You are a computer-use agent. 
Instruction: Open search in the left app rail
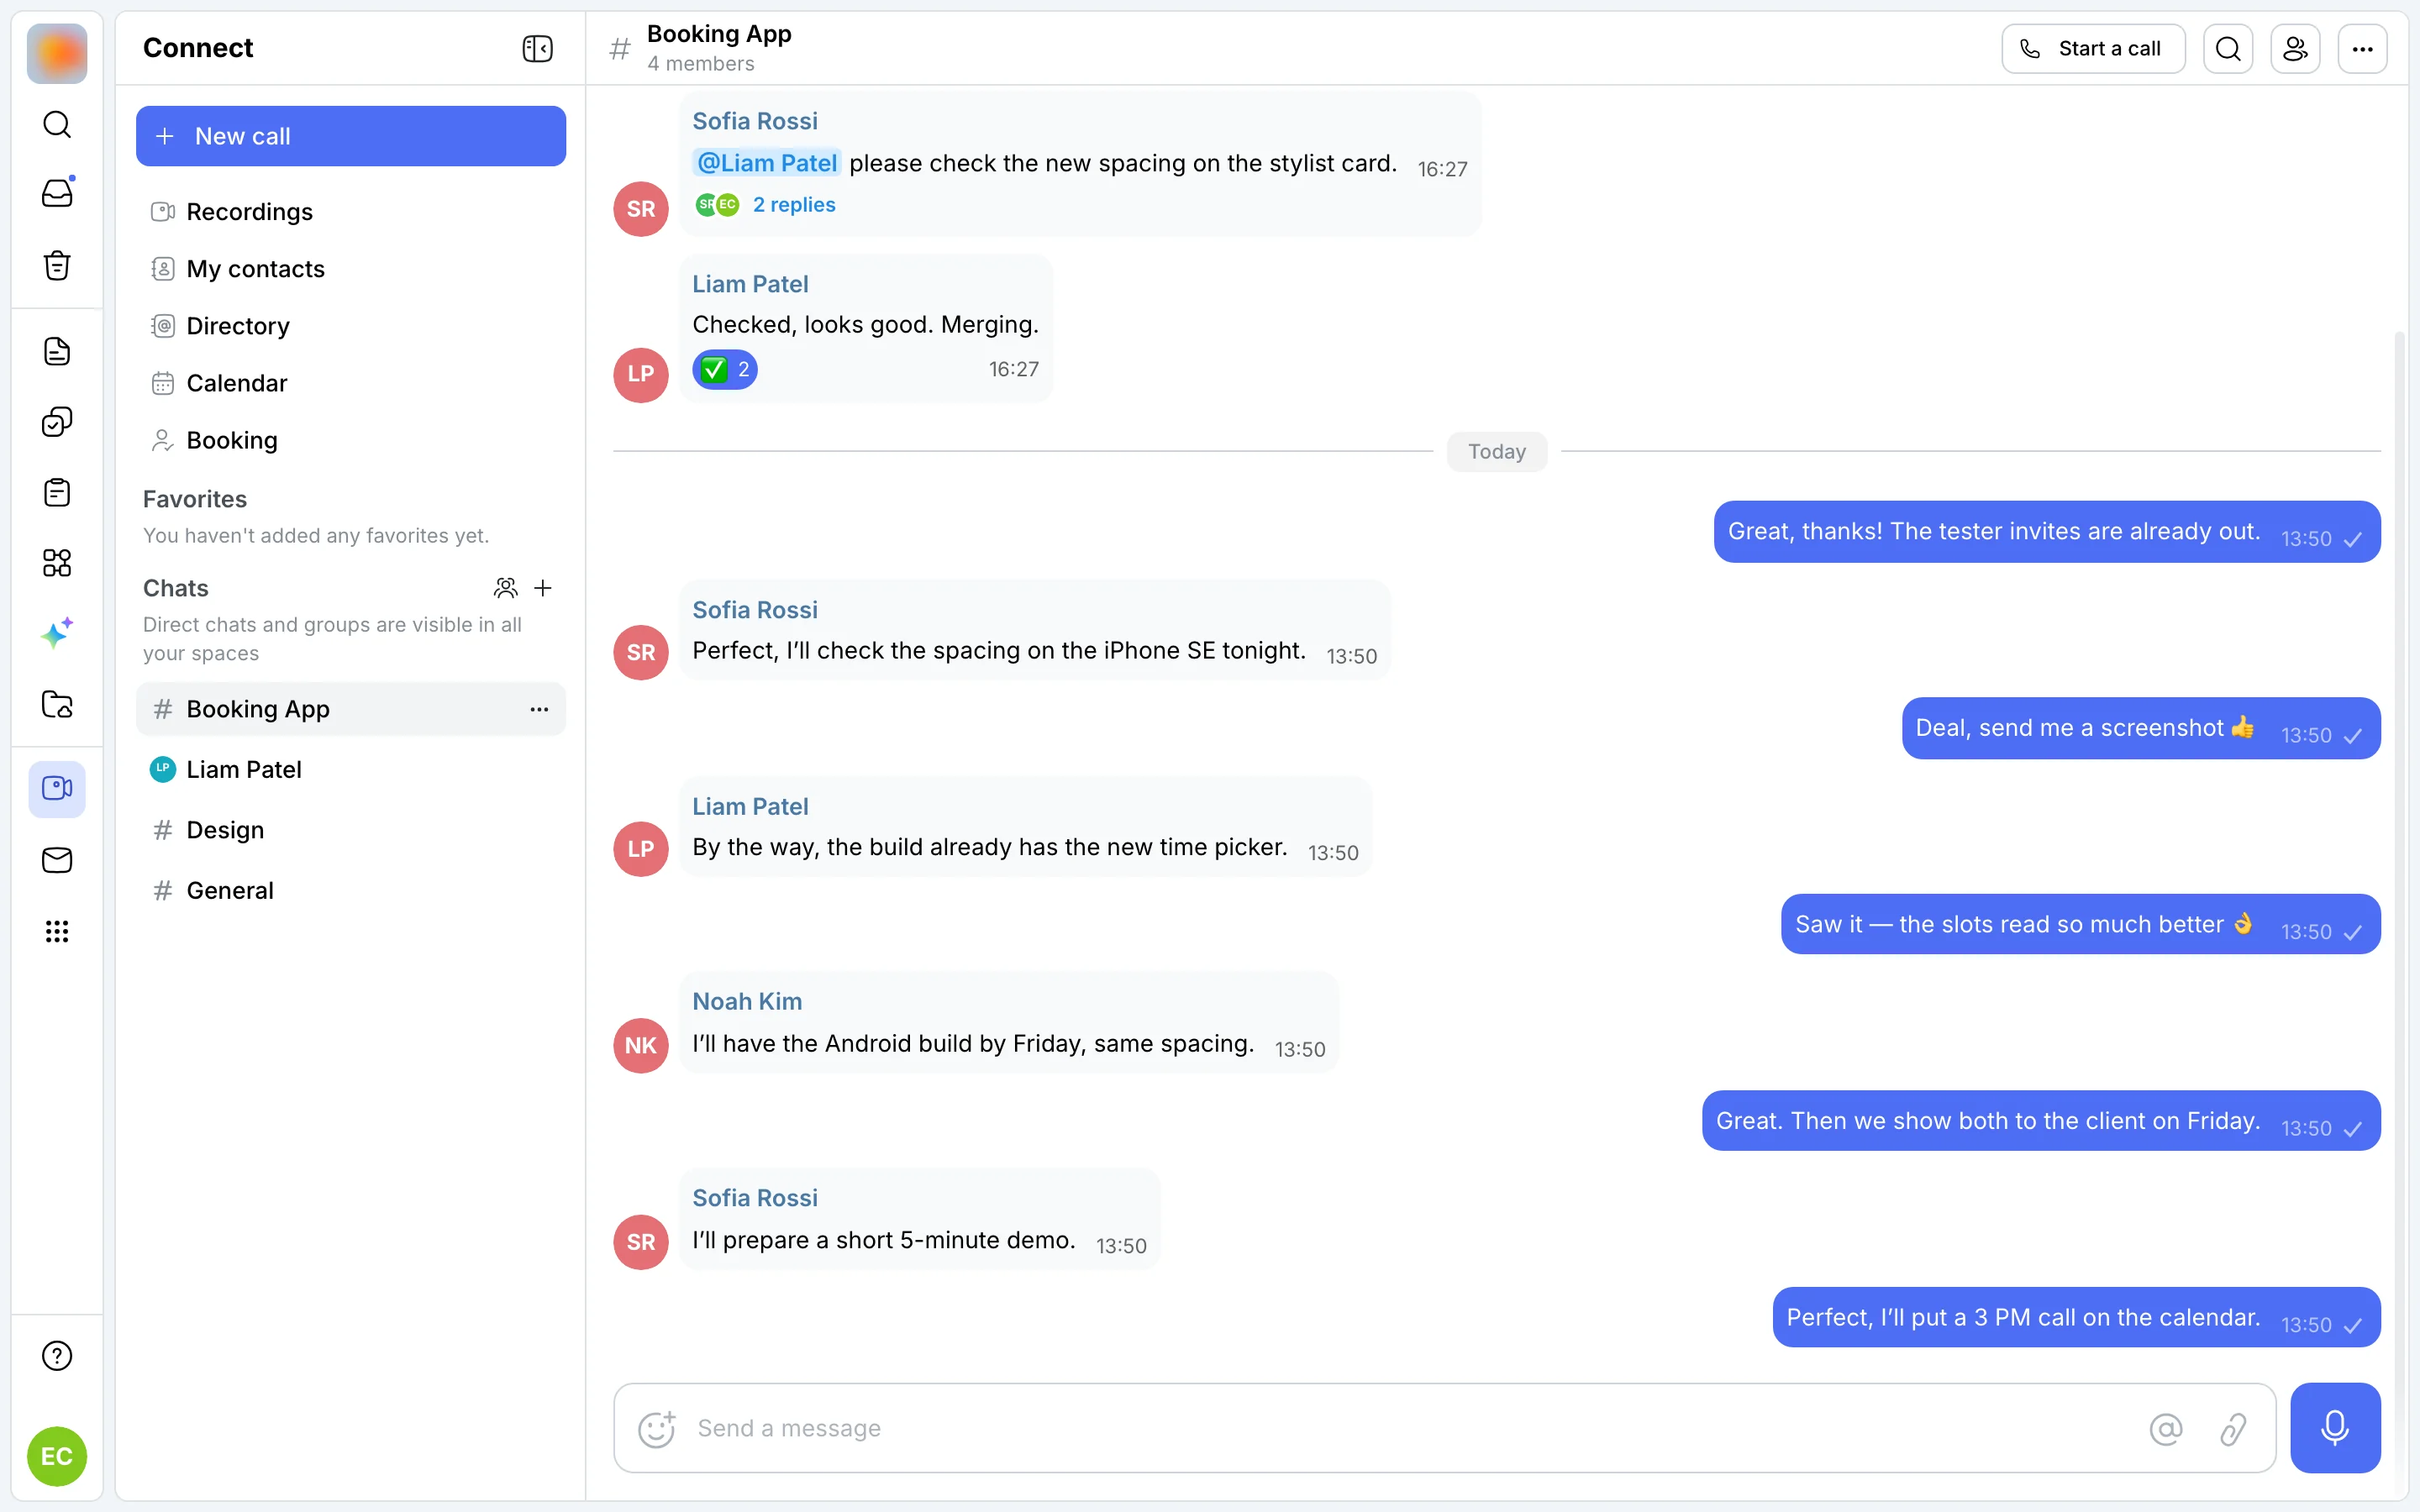pyautogui.click(x=57, y=124)
